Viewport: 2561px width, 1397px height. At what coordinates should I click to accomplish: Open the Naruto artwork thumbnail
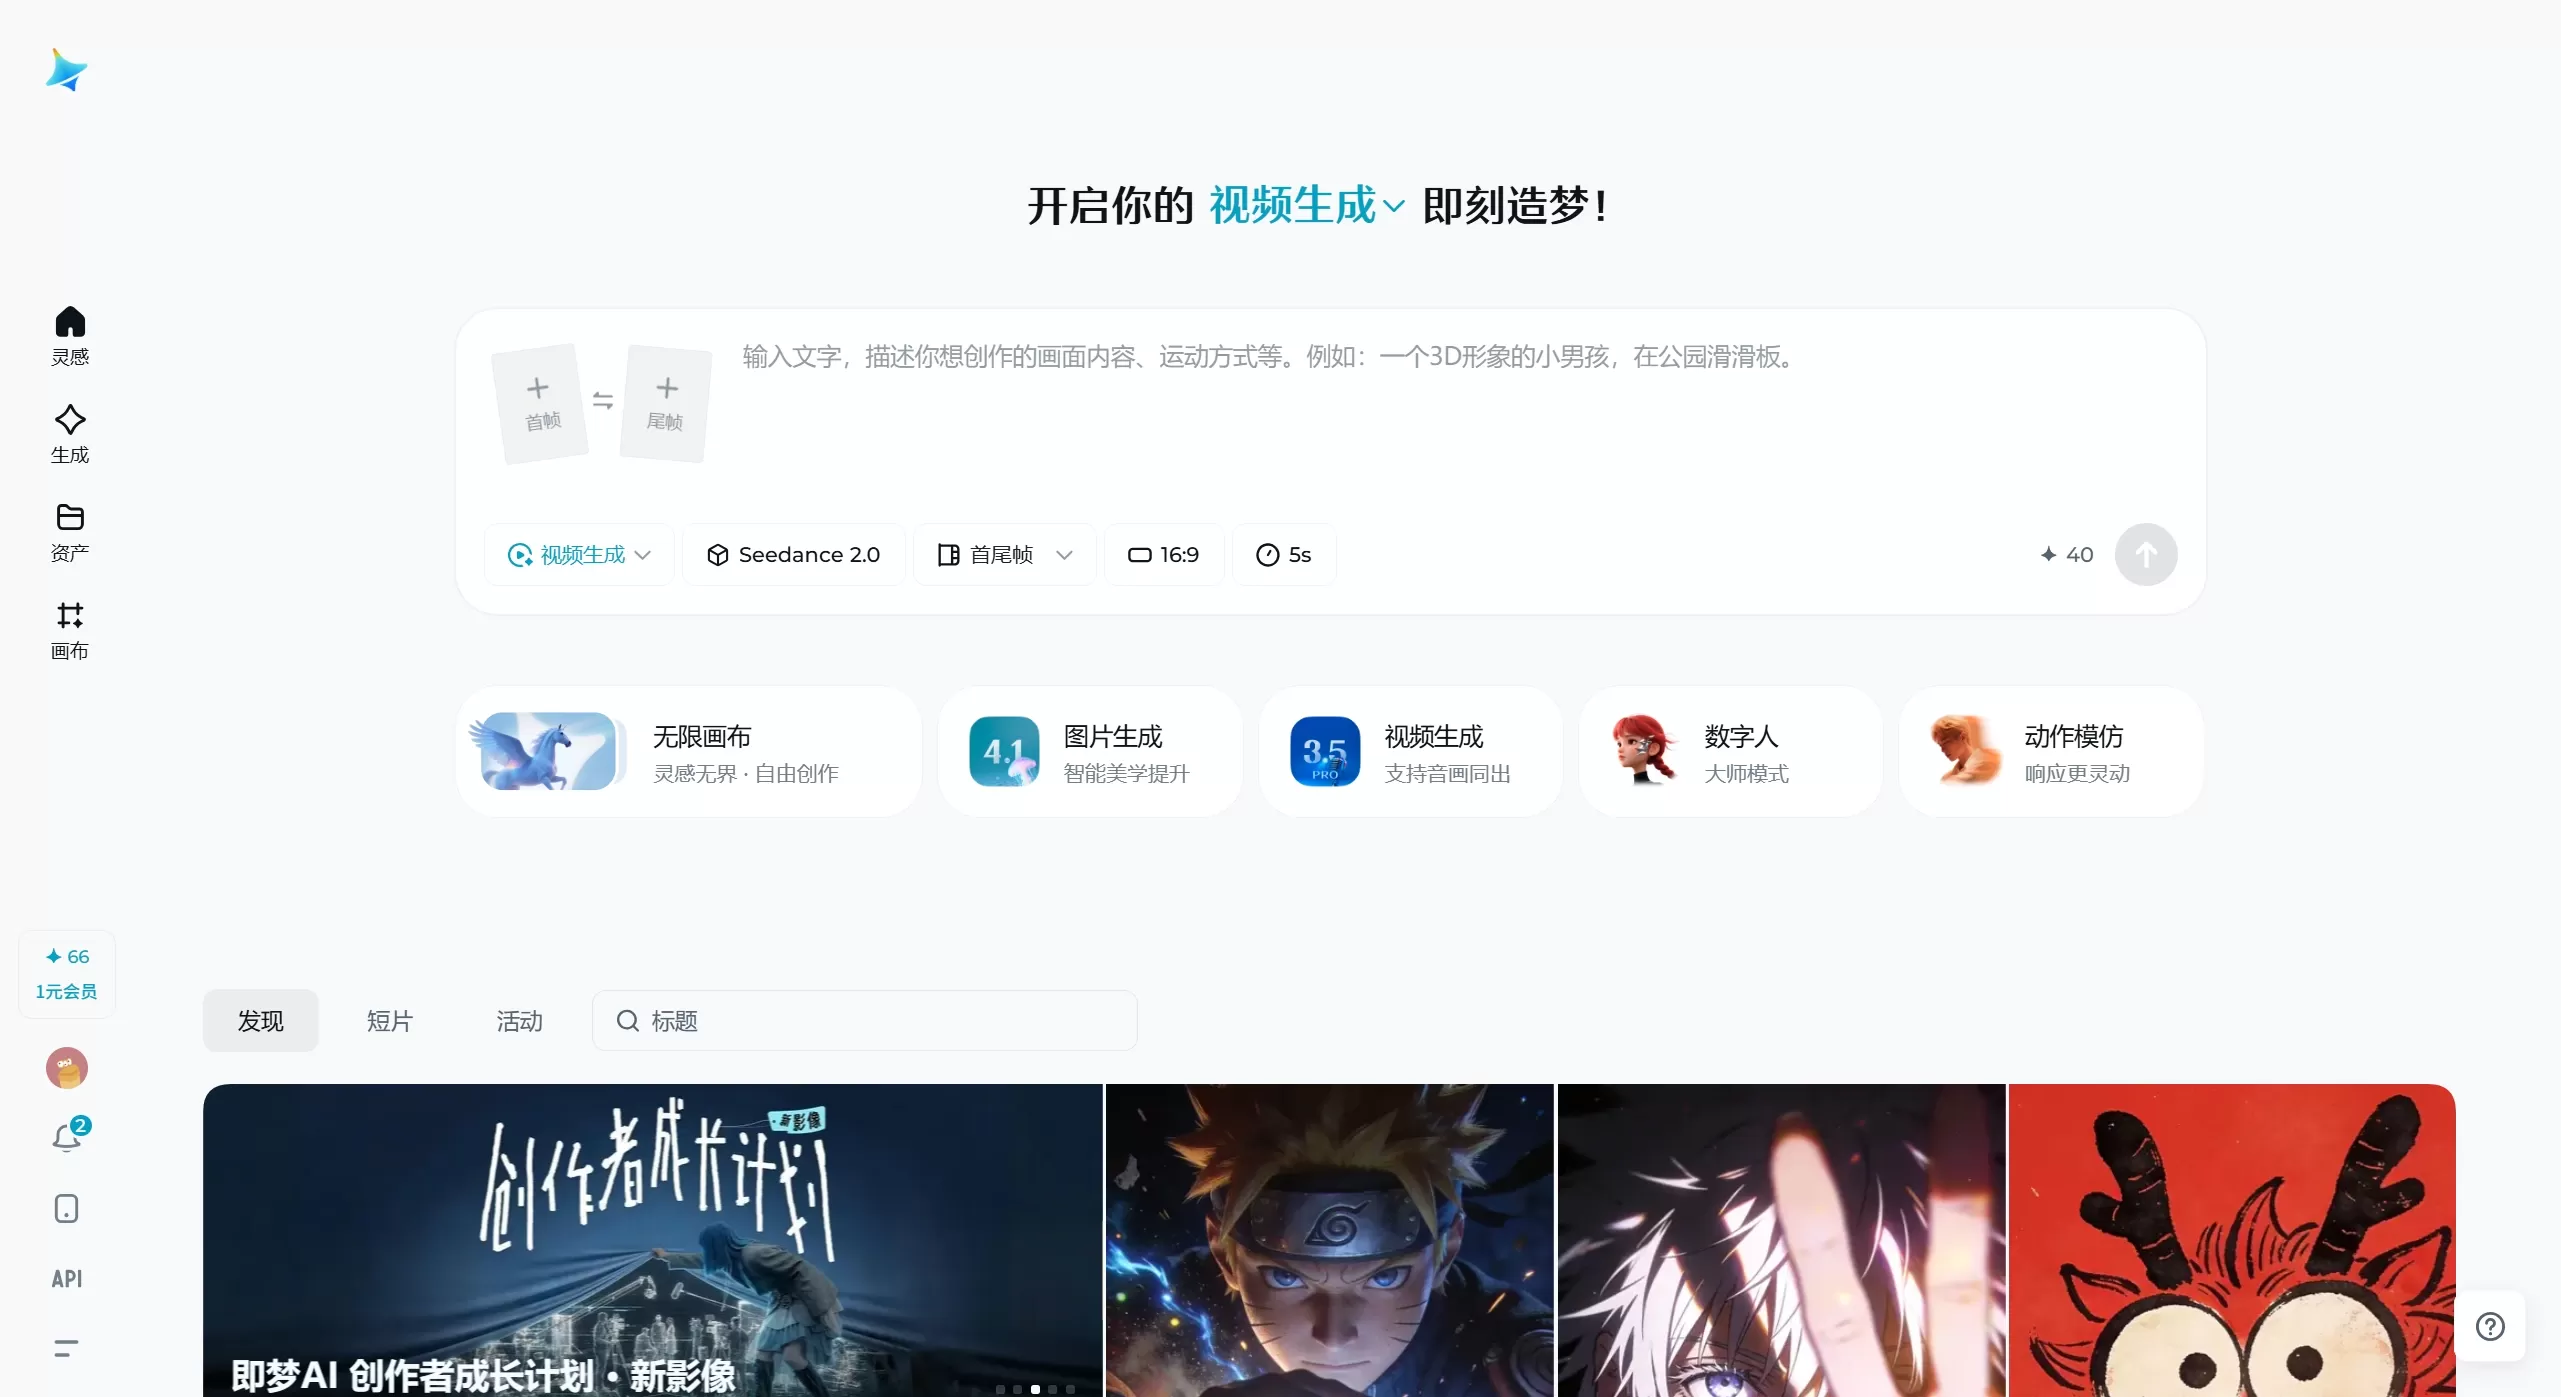pyautogui.click(x=1330, y=1240)
